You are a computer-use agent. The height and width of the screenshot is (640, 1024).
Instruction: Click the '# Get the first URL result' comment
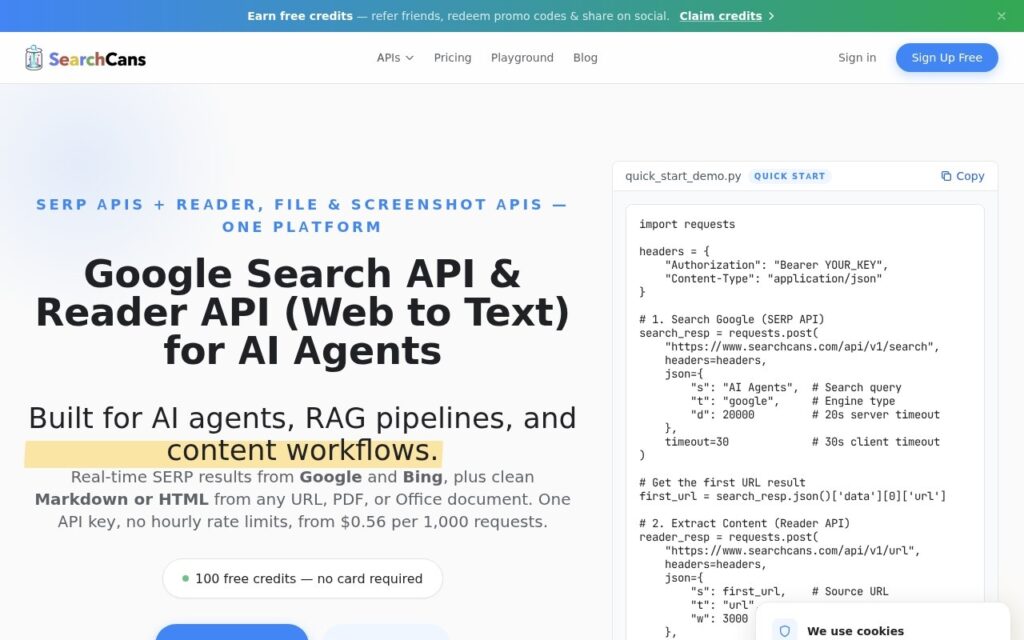(x=722, y=483)
